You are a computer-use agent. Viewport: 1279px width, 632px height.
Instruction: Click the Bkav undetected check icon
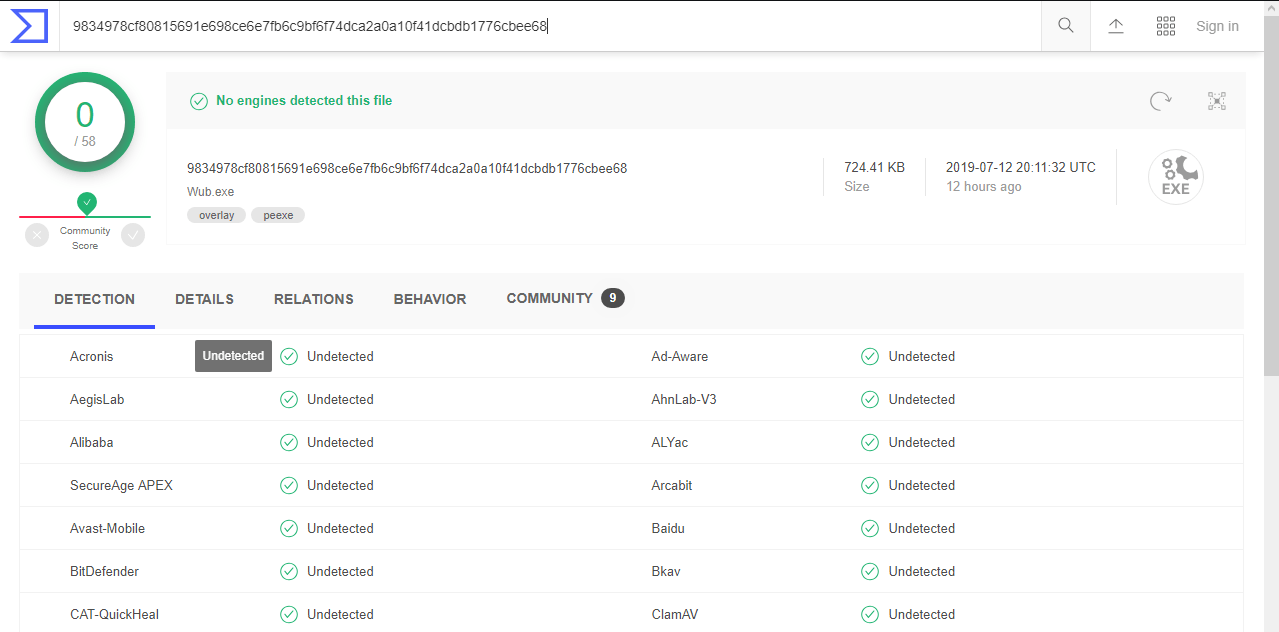pos(870,571)
